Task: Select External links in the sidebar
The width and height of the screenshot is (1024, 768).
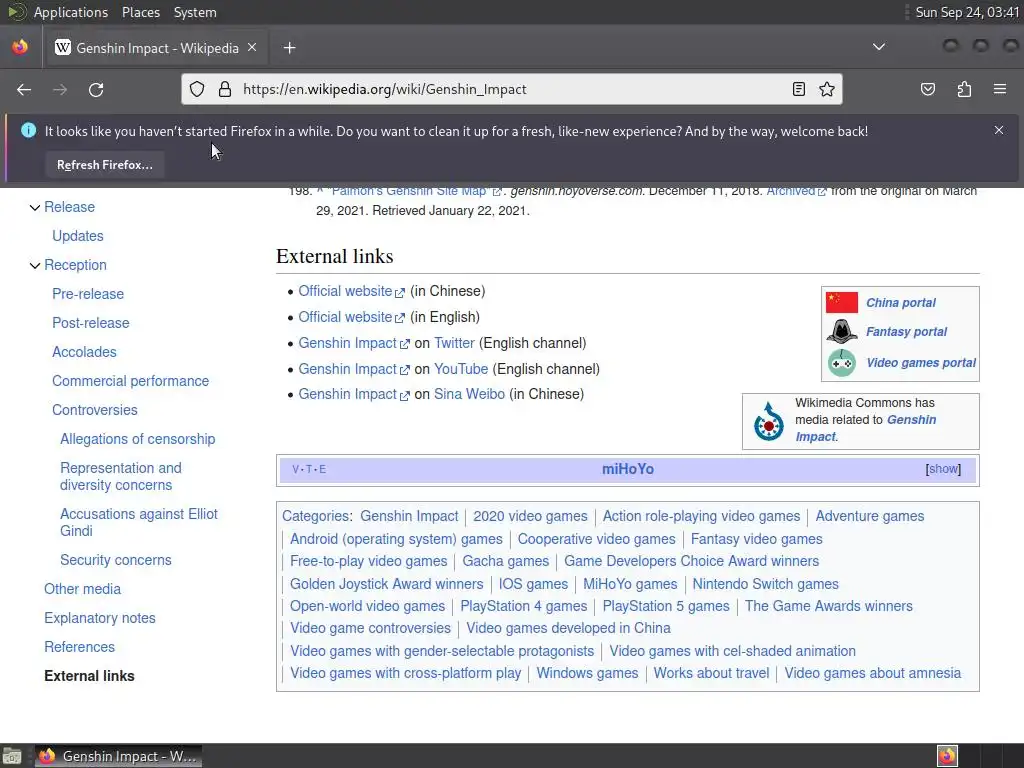Action: 89,676
